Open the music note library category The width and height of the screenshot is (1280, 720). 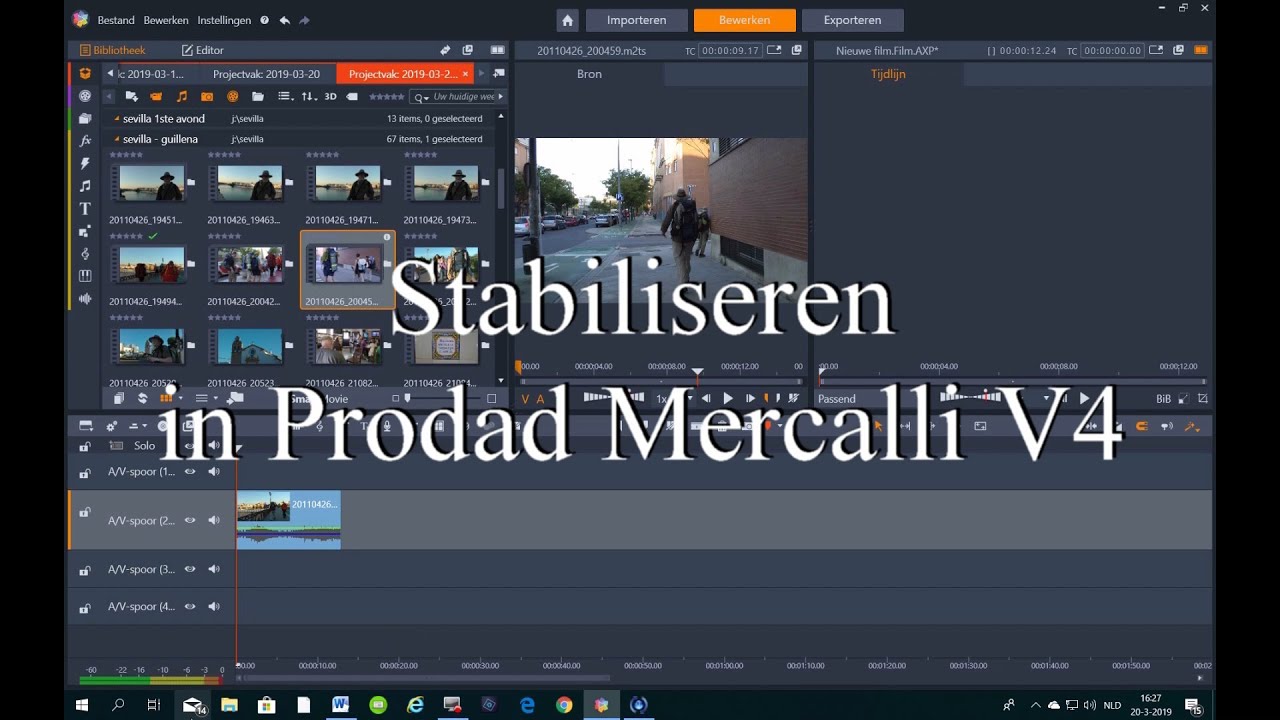[85, 186]
